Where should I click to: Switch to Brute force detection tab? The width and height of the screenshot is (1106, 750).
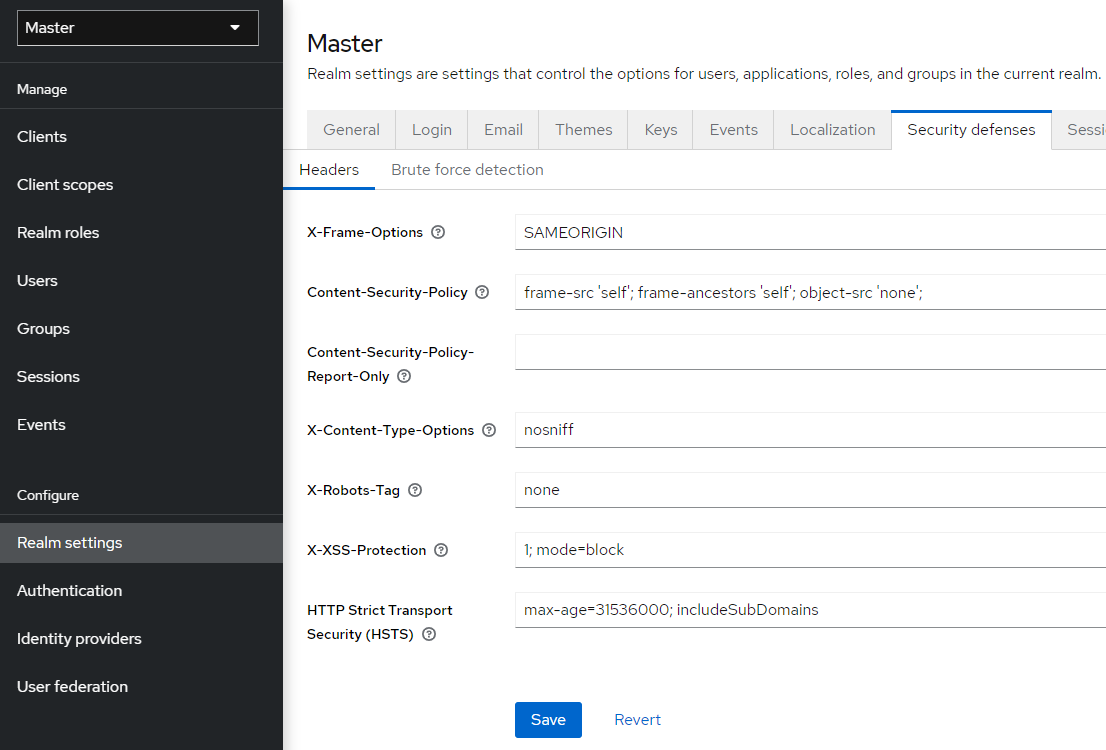[467, 170]
